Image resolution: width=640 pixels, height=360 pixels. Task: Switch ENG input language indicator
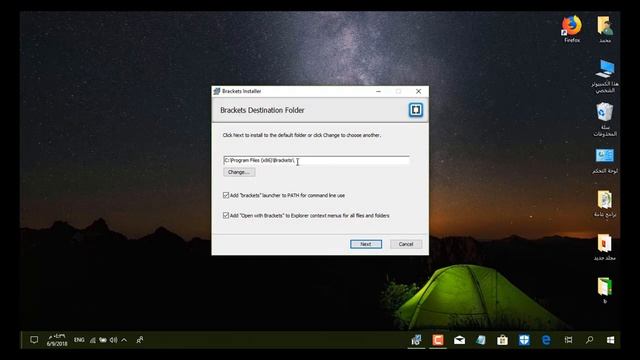coord(79,340)
